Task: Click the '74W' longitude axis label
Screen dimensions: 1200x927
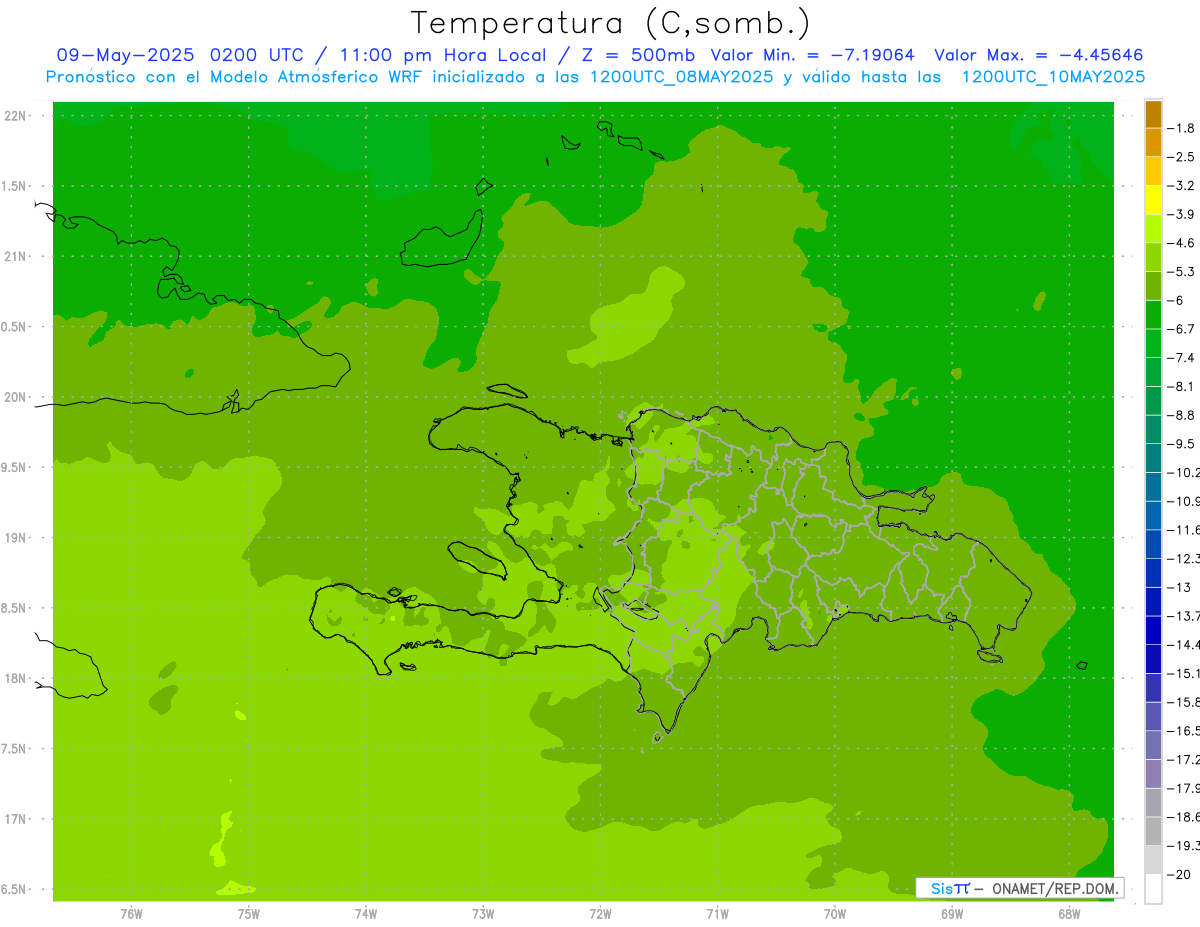Action: (x=366, y=914)
